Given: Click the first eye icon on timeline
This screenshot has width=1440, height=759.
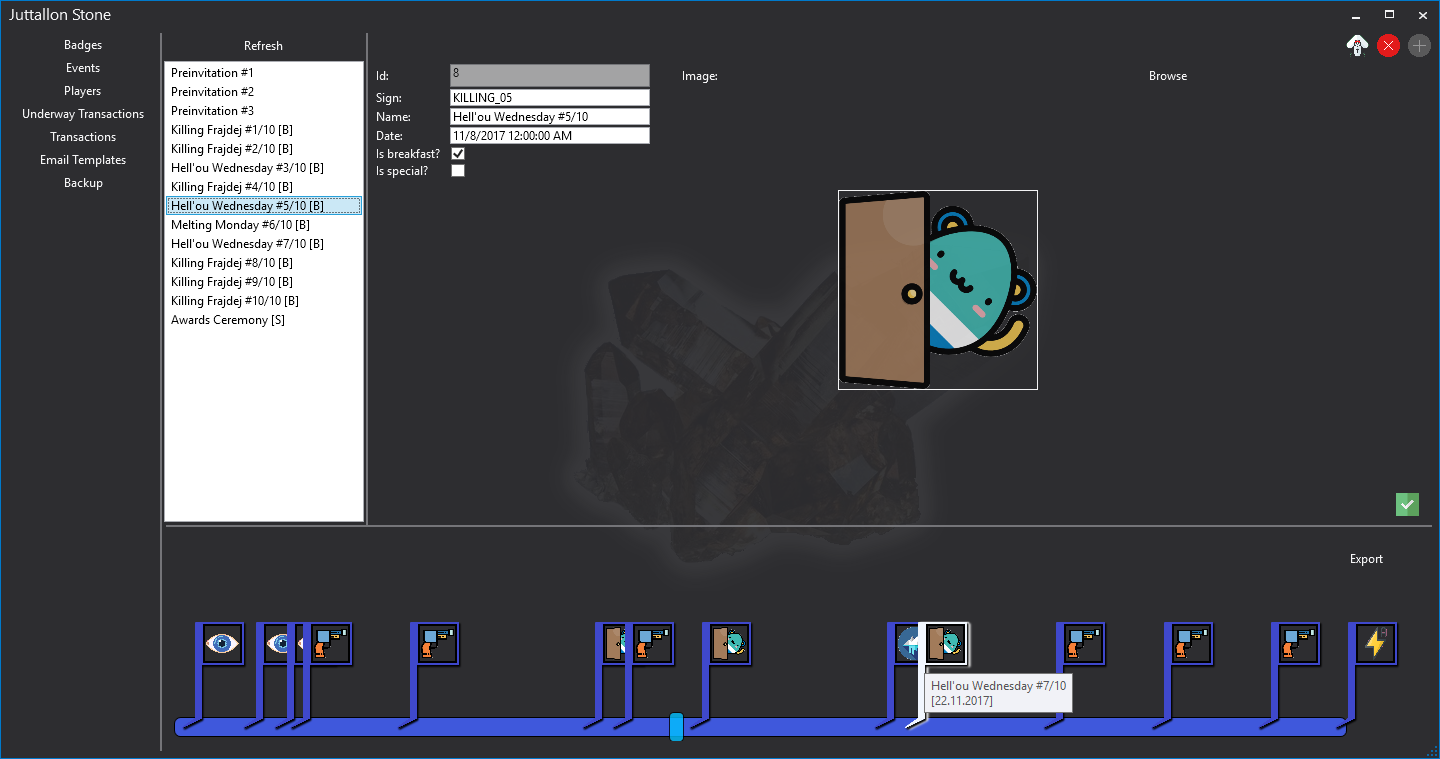Looking at the screenshot, I should tap(222, 643).
